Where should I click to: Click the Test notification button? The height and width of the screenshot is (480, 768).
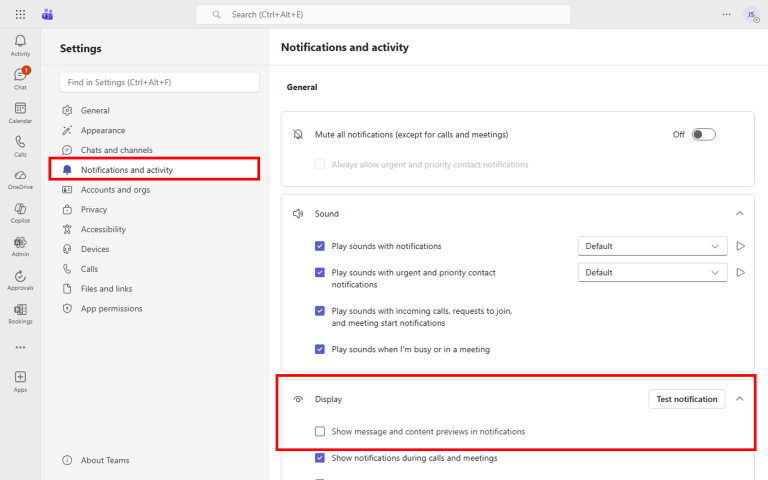[686, 399]
